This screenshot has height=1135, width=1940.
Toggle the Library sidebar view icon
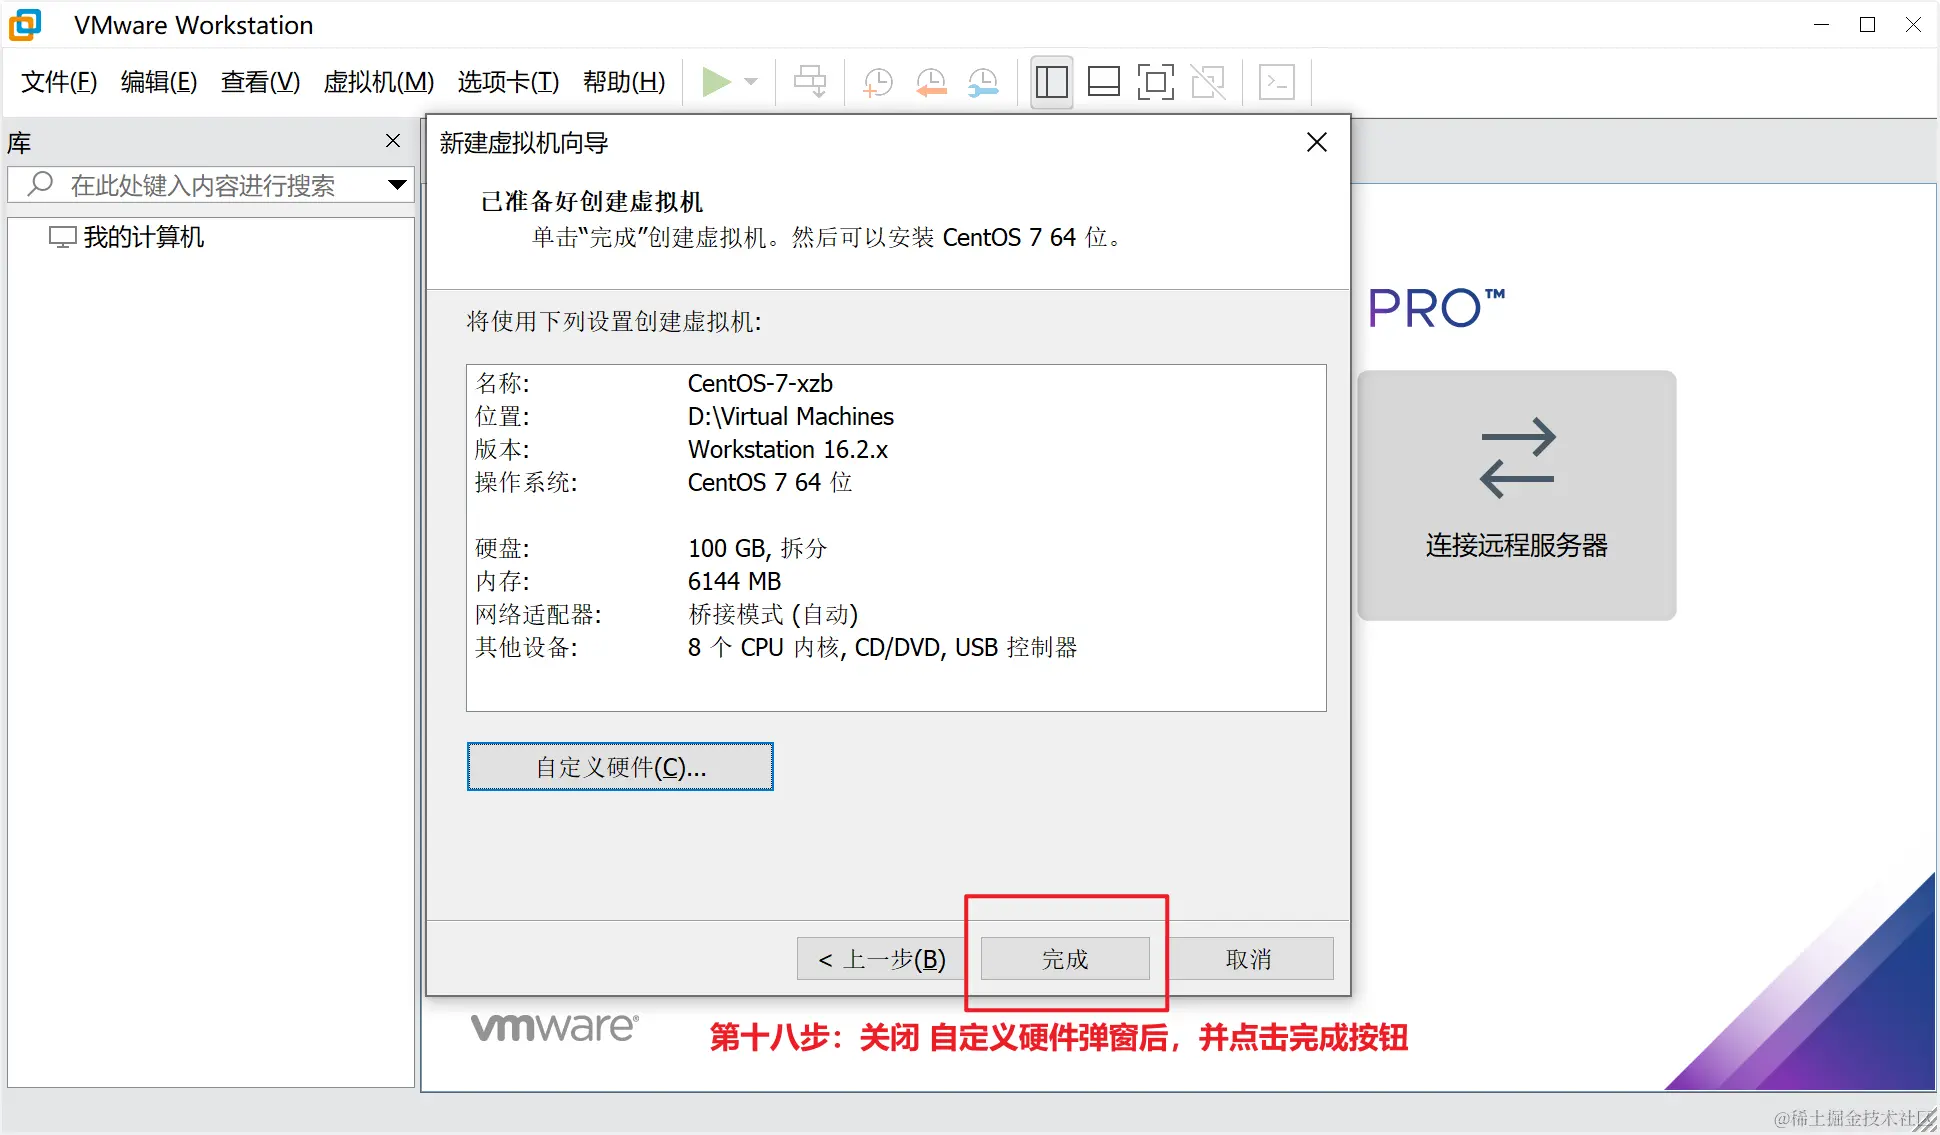pos(1052,82)
